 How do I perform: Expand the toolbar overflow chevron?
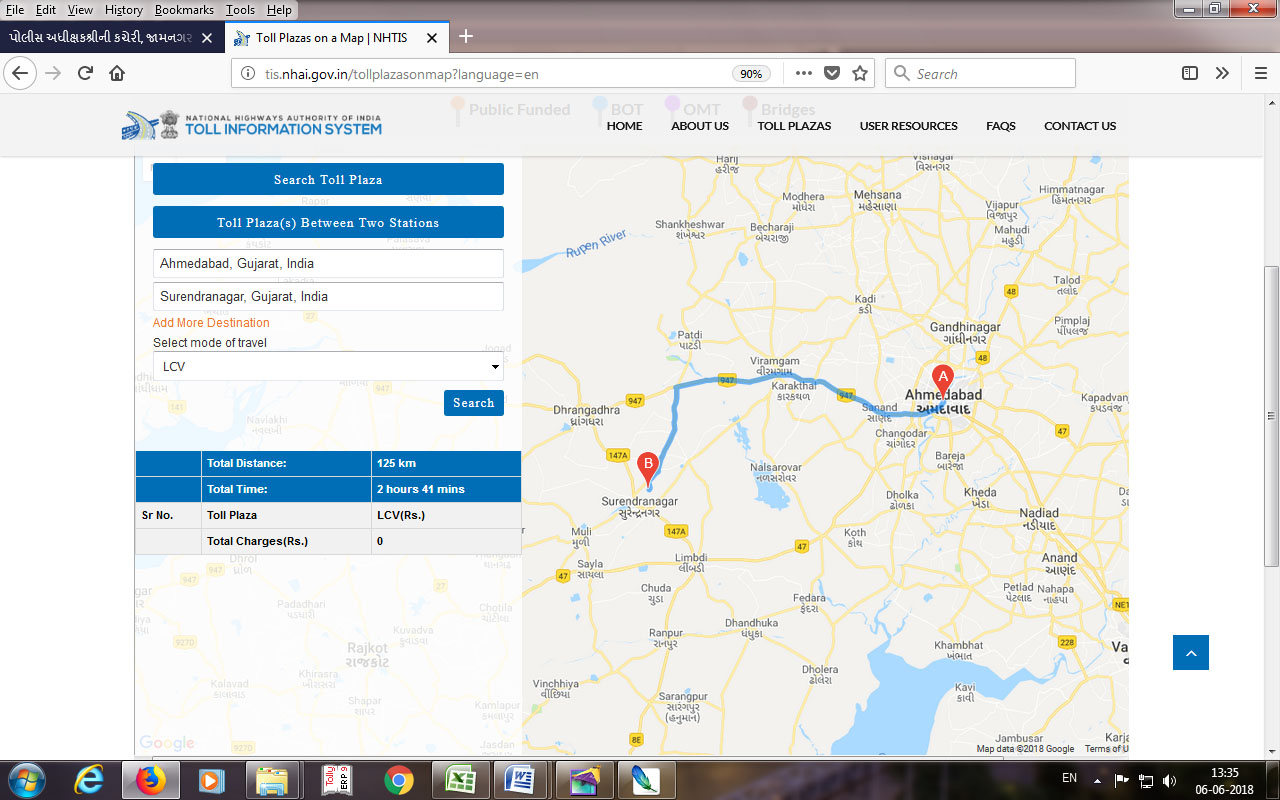click(x=1222, y=73)
